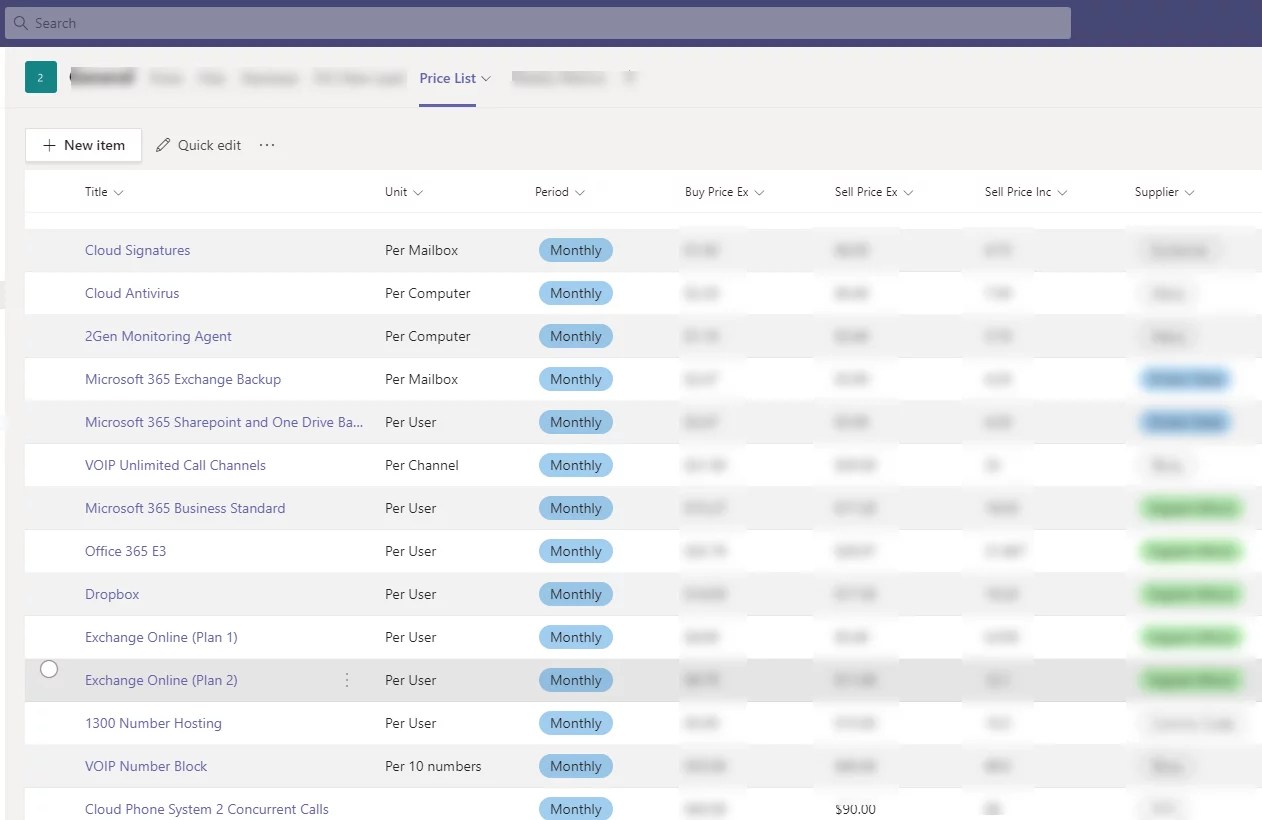Open VOIP Unlimited Call Channels item
The height and width of the screenshot is (820, 1262).
click(x=175, y=465)
